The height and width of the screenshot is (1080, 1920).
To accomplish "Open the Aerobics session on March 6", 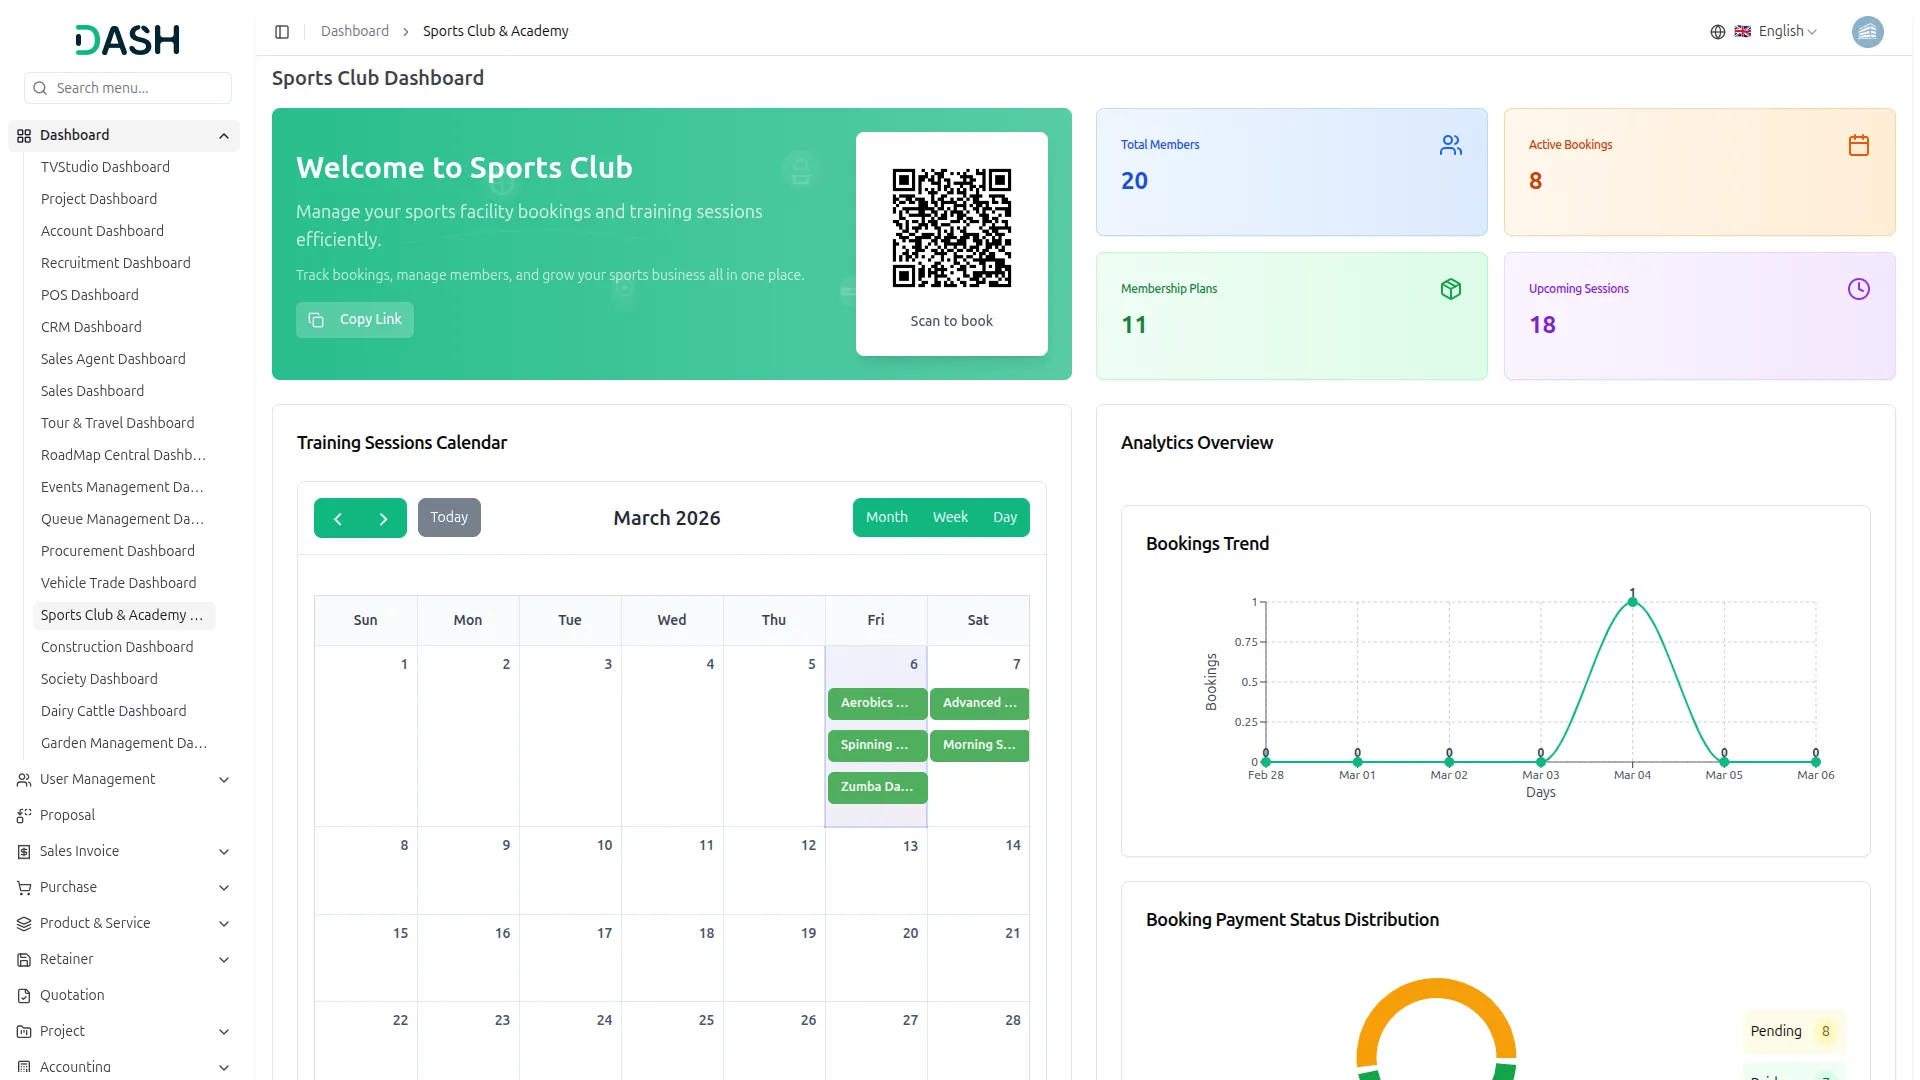I will (x=876, y=703).
